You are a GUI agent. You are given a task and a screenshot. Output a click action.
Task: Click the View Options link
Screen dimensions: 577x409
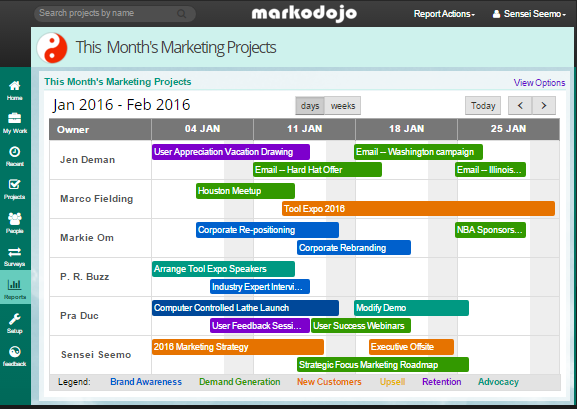(539, 83)
